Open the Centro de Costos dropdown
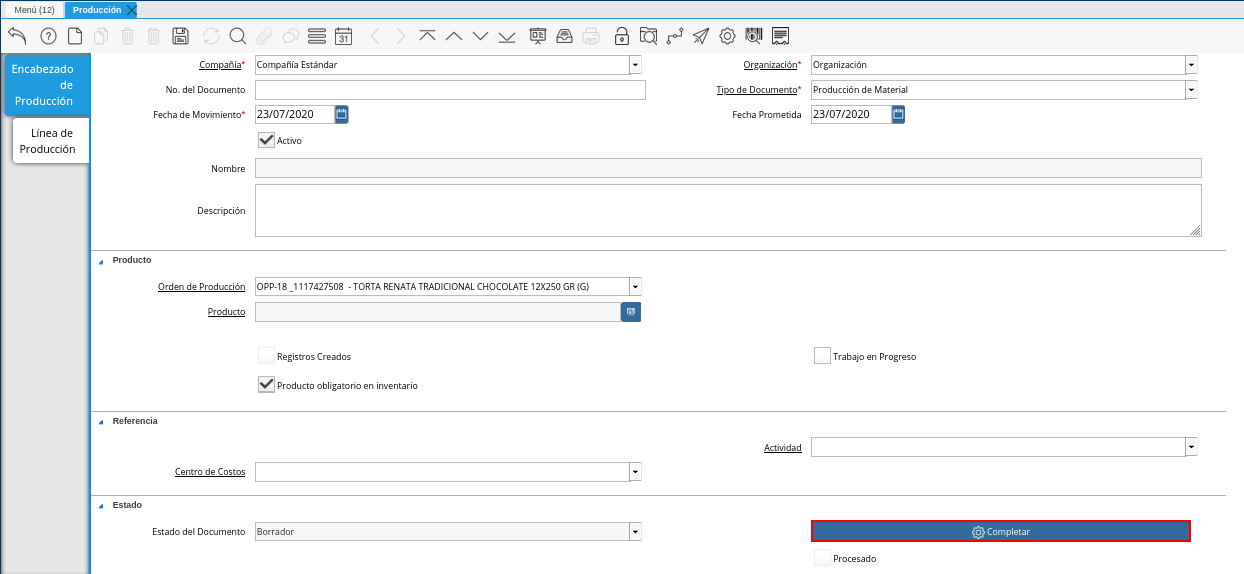The image size is (1244, 574). [635, 472]
